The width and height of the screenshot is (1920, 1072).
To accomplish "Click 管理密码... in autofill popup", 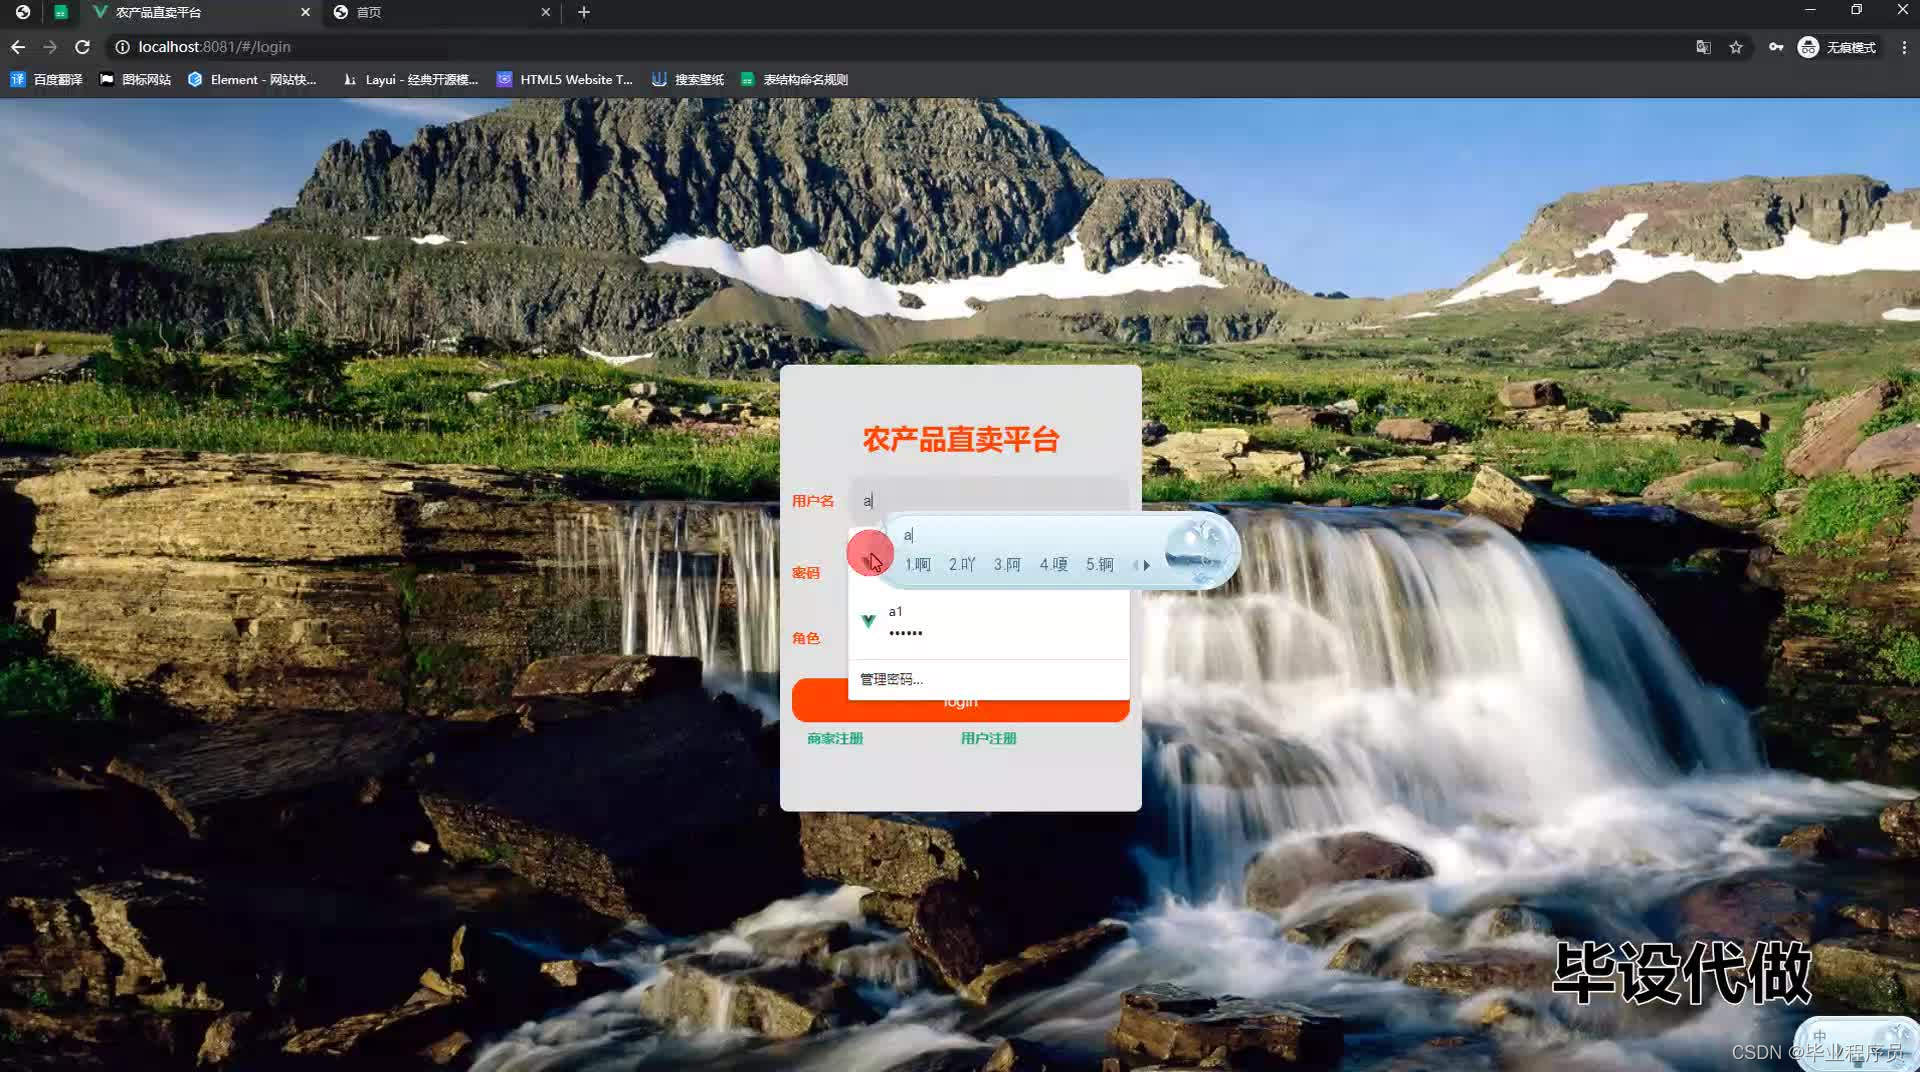I will [x=891, y=679].
